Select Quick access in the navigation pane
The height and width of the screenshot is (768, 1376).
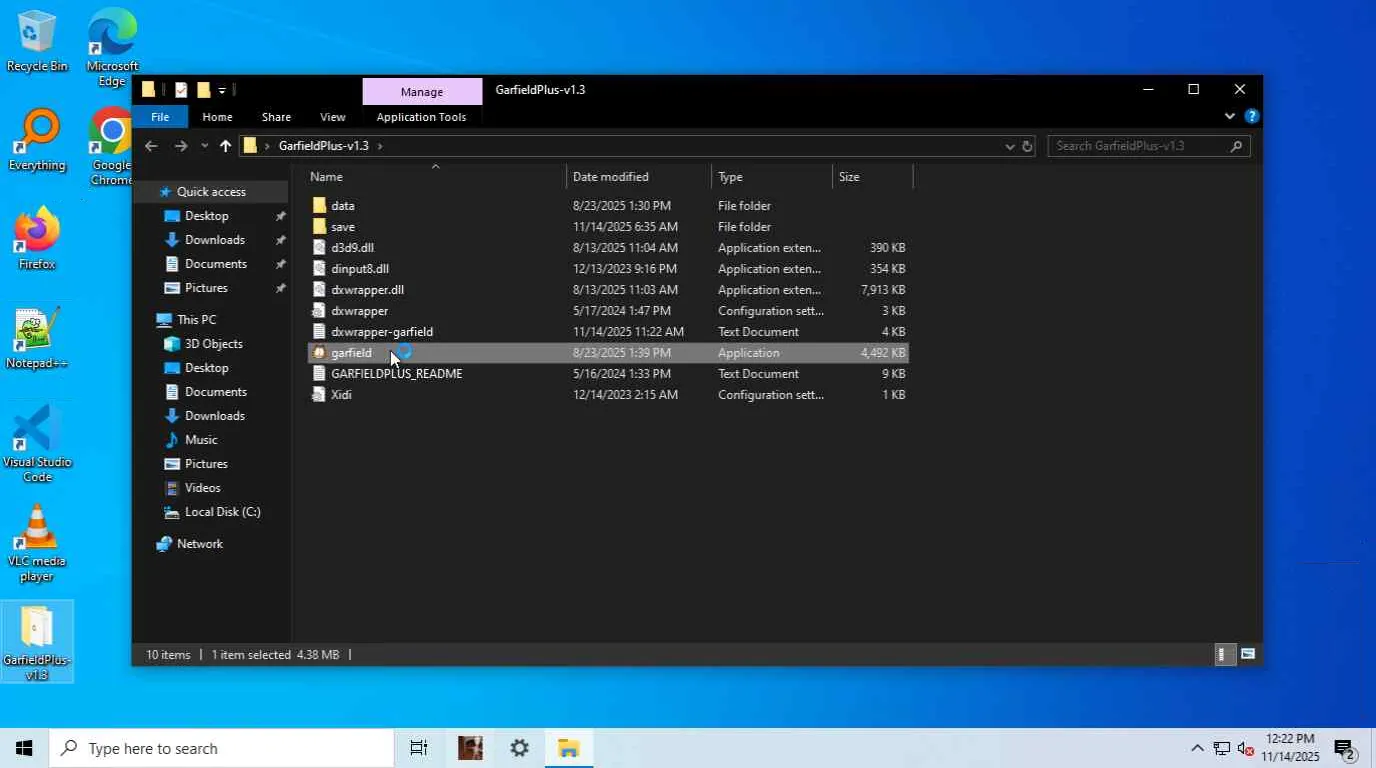point(211,192)
